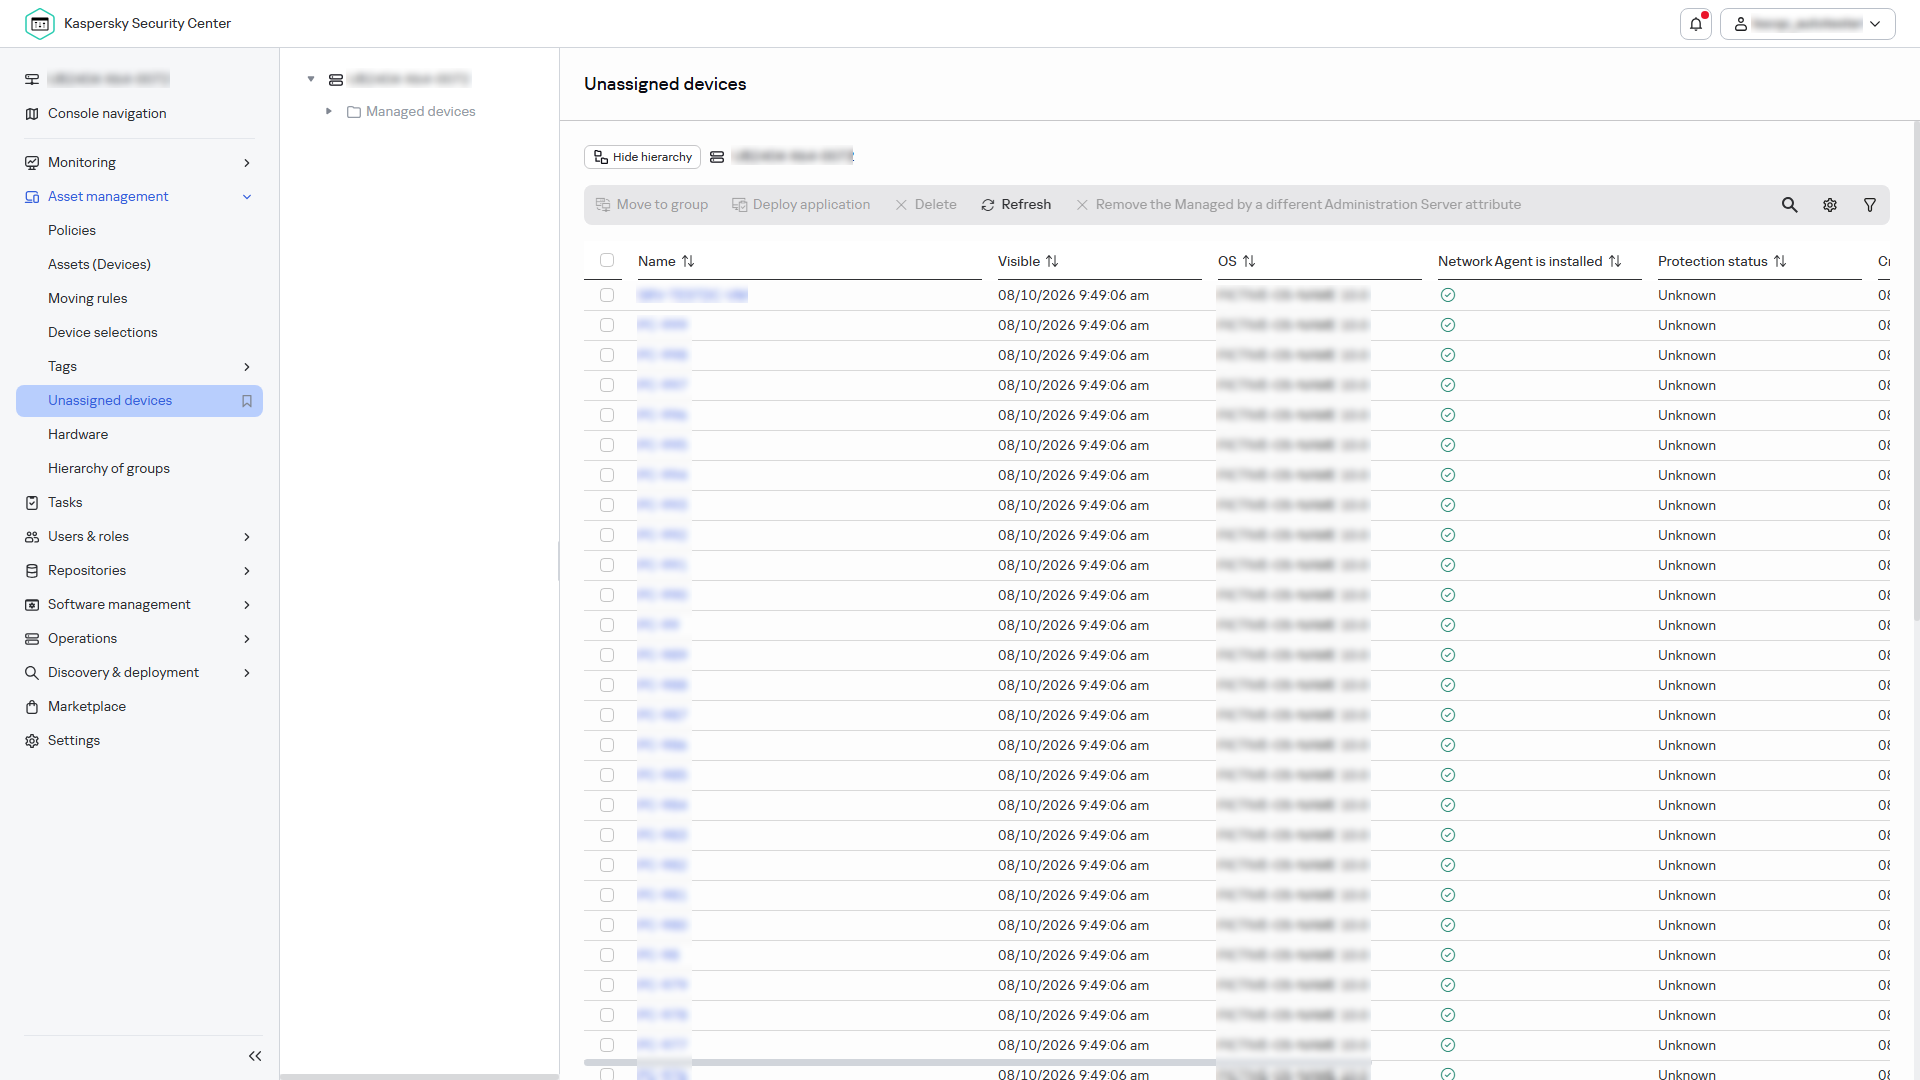Open Assets (Devices) page

99,264
